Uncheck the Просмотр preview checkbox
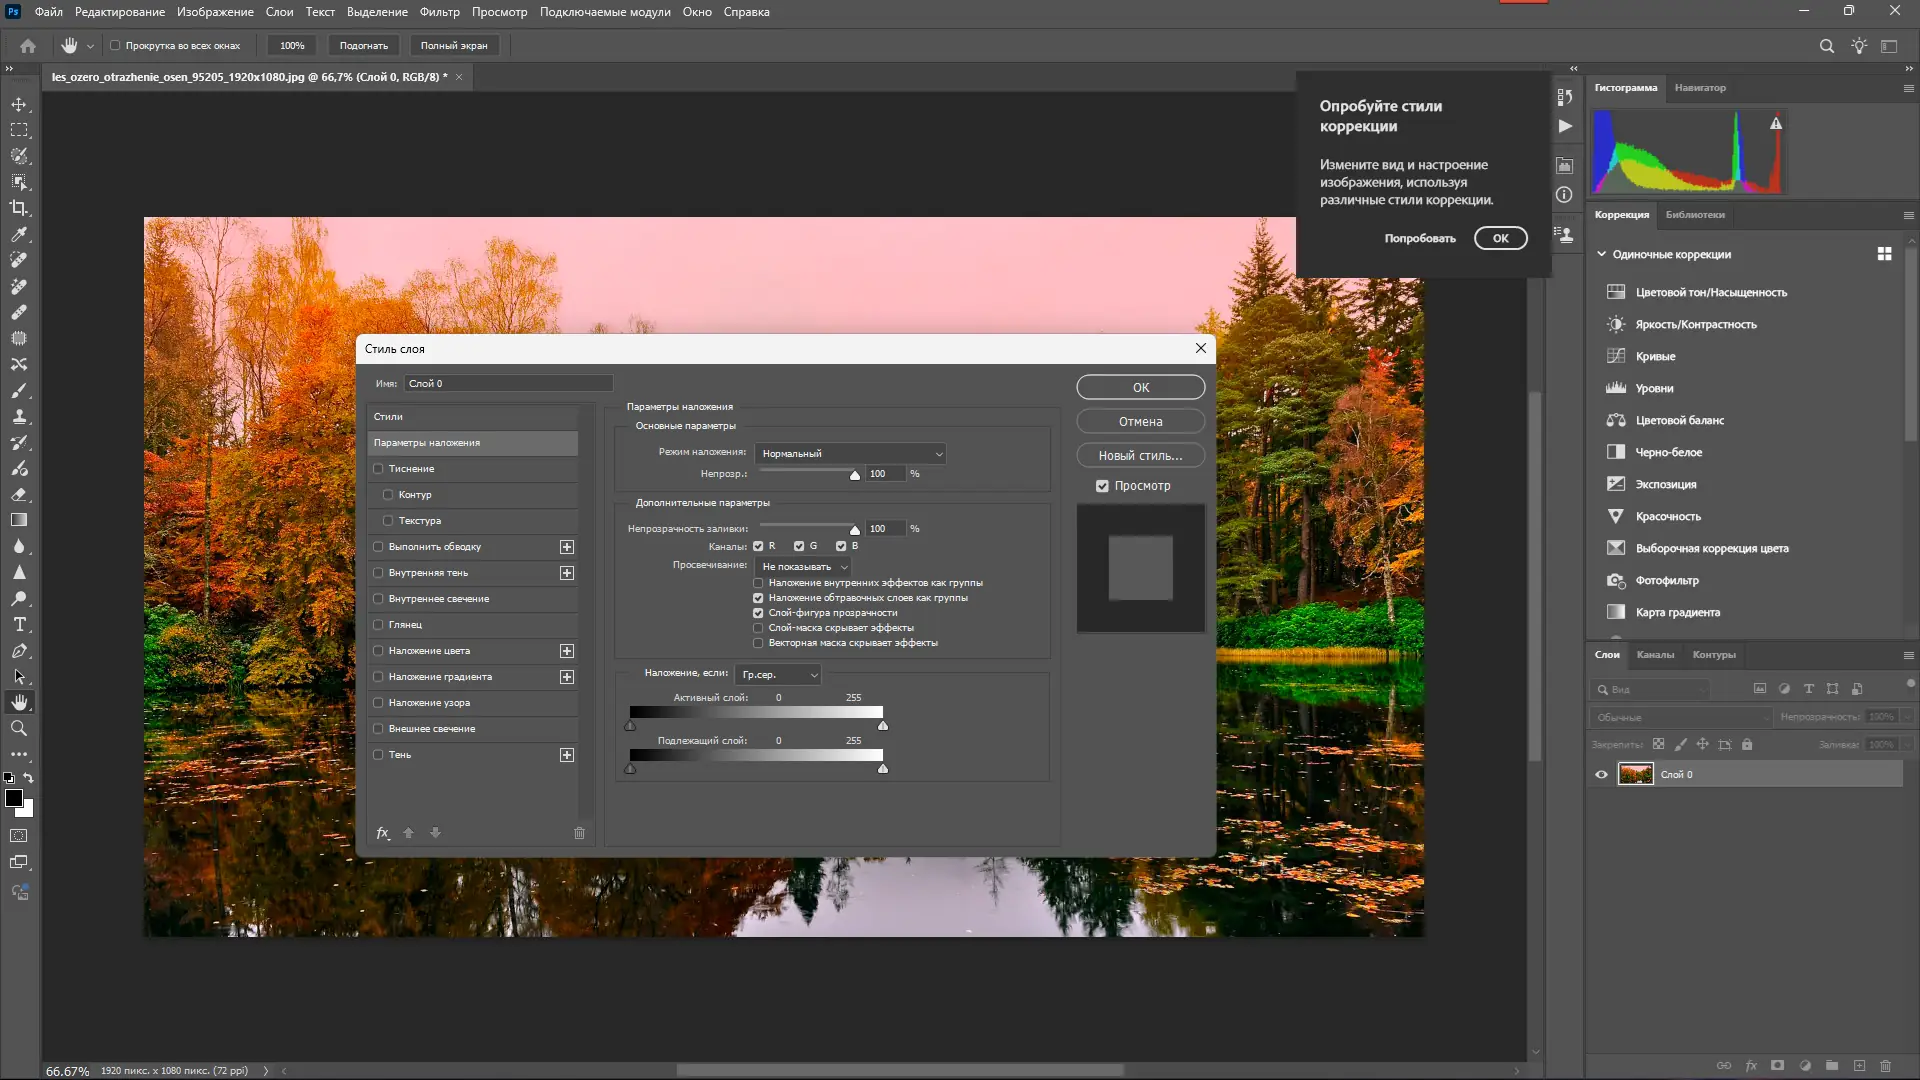This screenshot has width=1920, height=1080. 1102,486
